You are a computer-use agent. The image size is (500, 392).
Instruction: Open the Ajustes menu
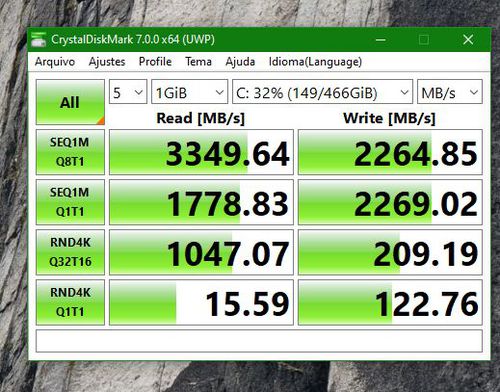coord(107,62)
